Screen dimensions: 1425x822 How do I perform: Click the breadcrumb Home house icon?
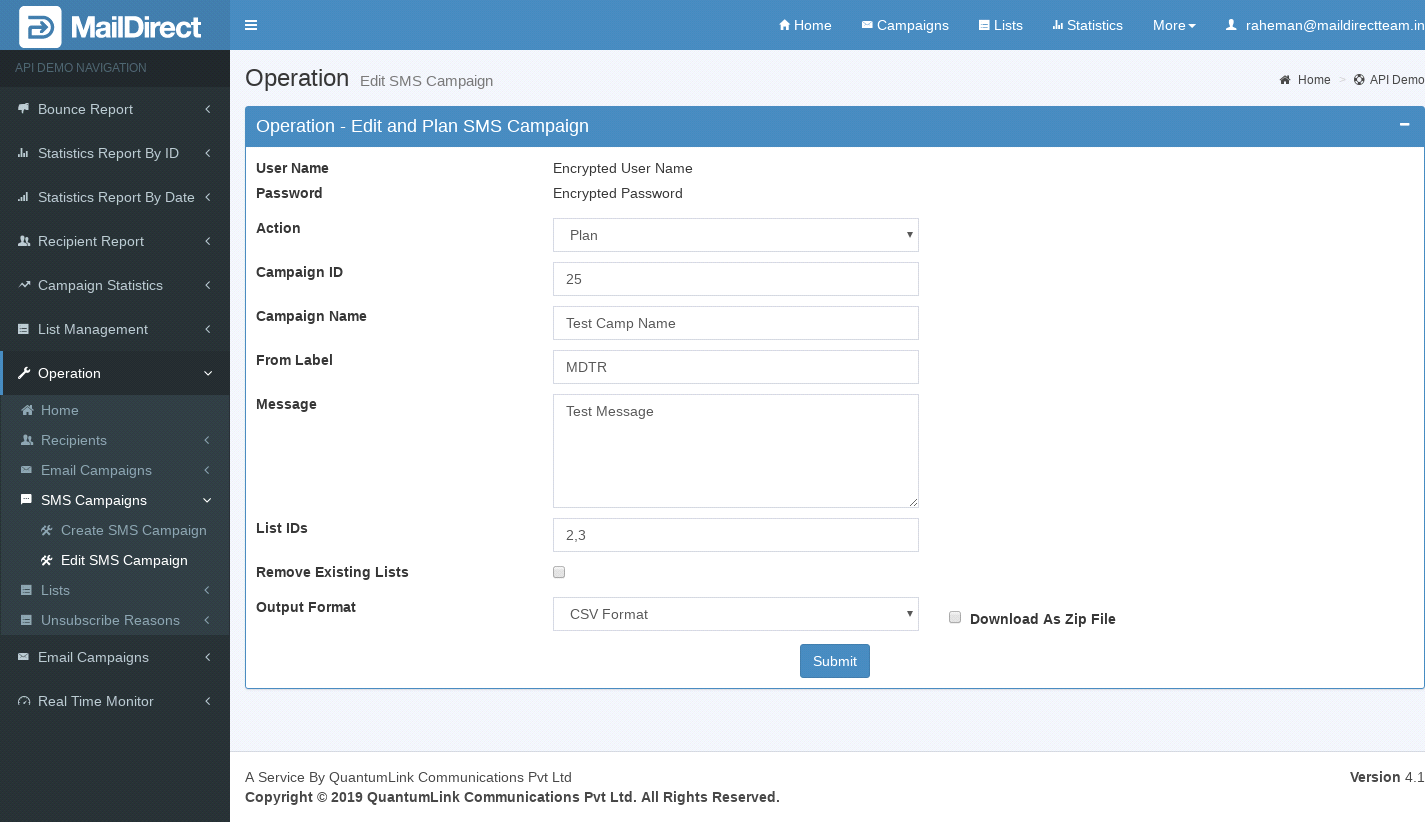pyautogui.click(x=1285, y=80)
